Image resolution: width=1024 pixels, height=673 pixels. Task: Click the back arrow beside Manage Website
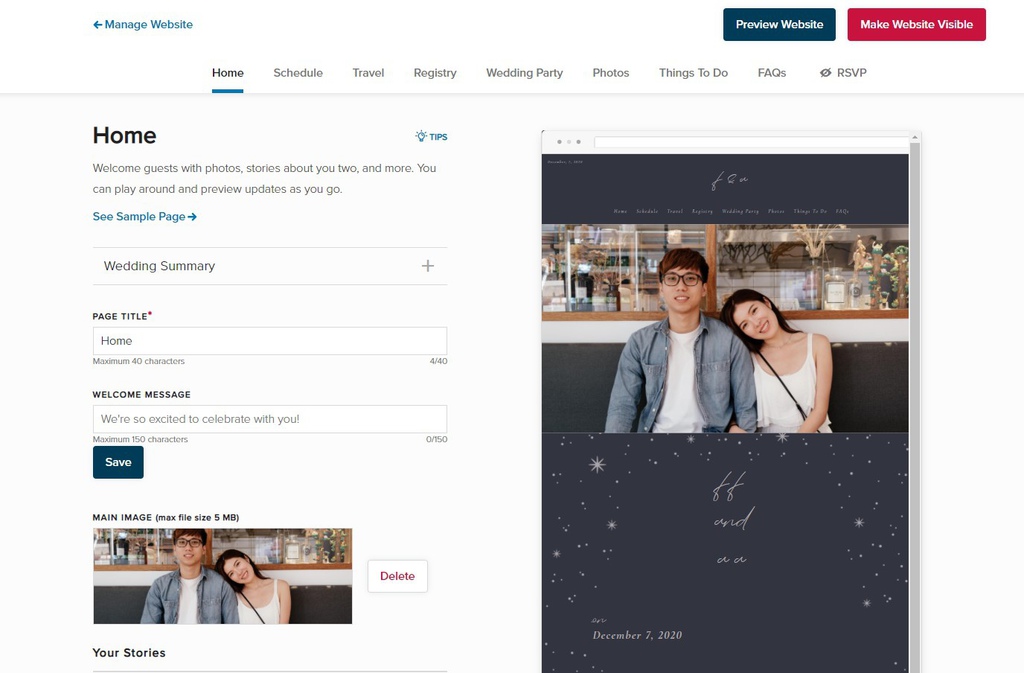click(97, 25)
